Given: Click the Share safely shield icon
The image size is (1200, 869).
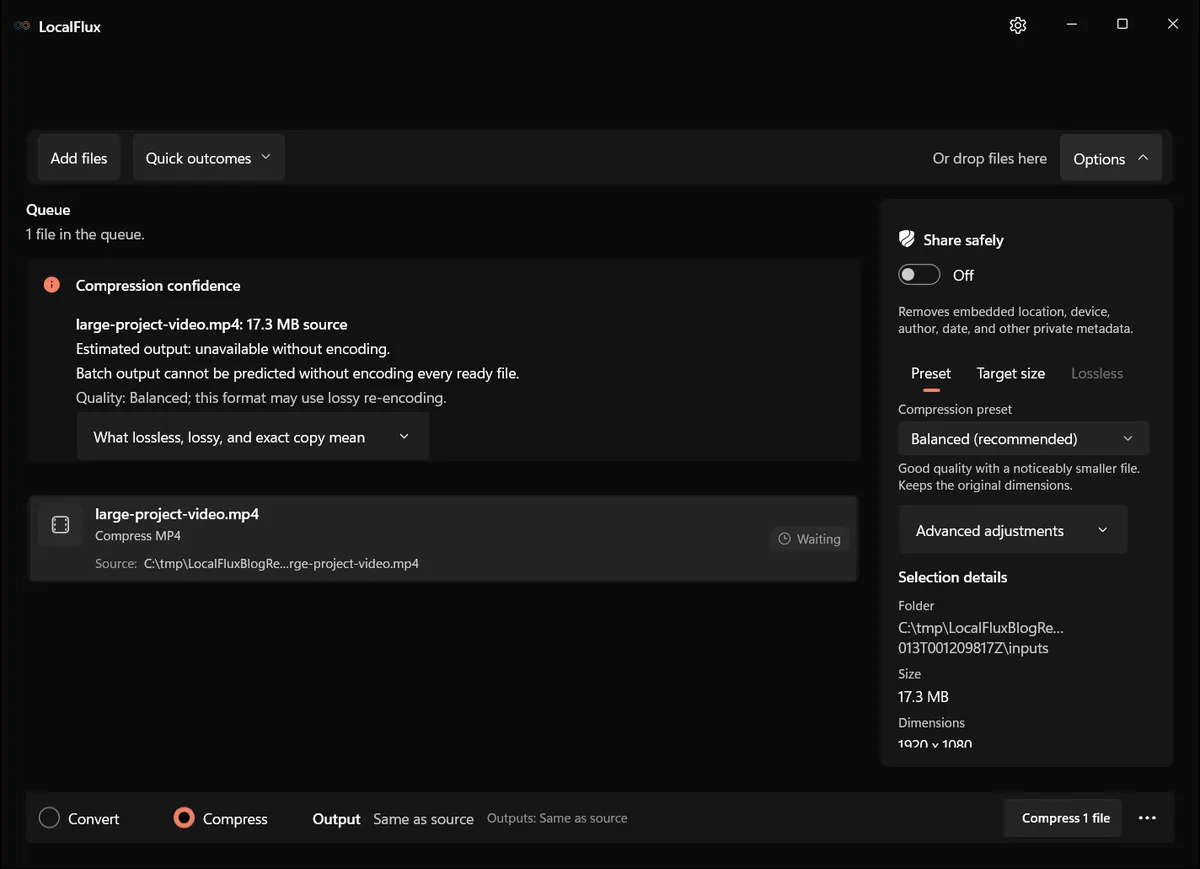Looking at the screenshot, I should (x=907, y=239).
